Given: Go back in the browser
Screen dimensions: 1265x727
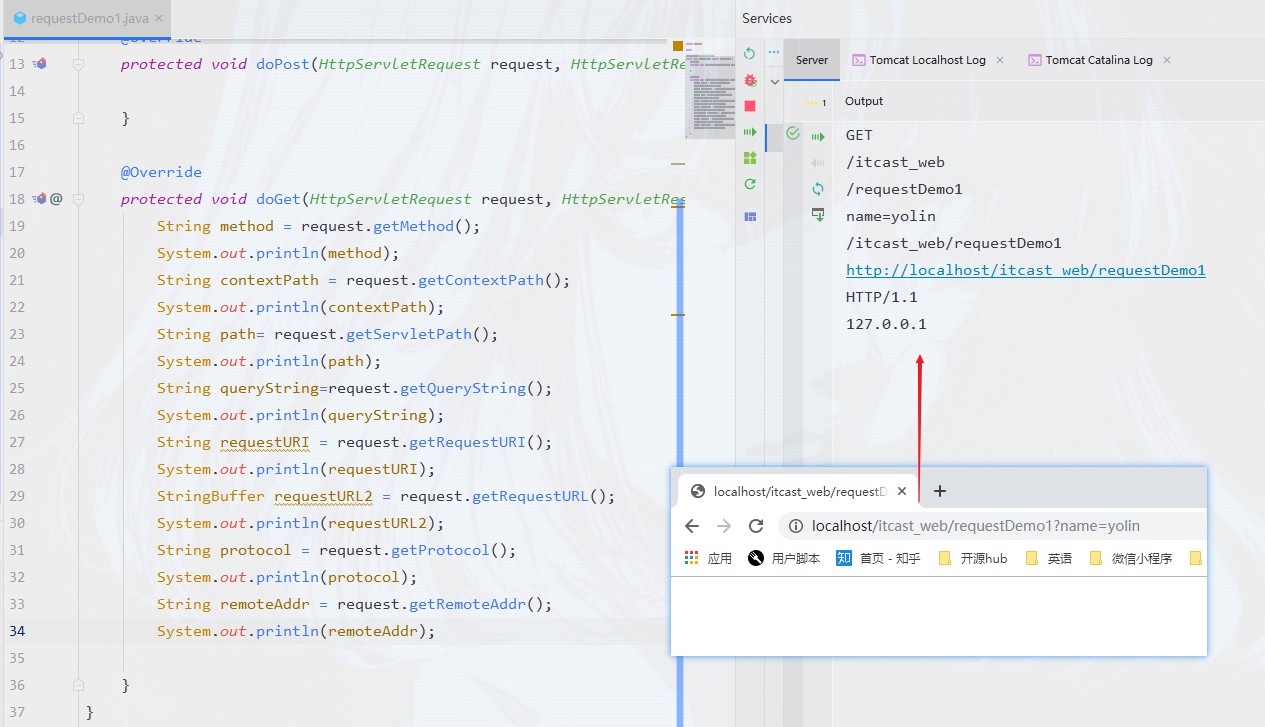Looking at the screenshot, I should point(692,526).
